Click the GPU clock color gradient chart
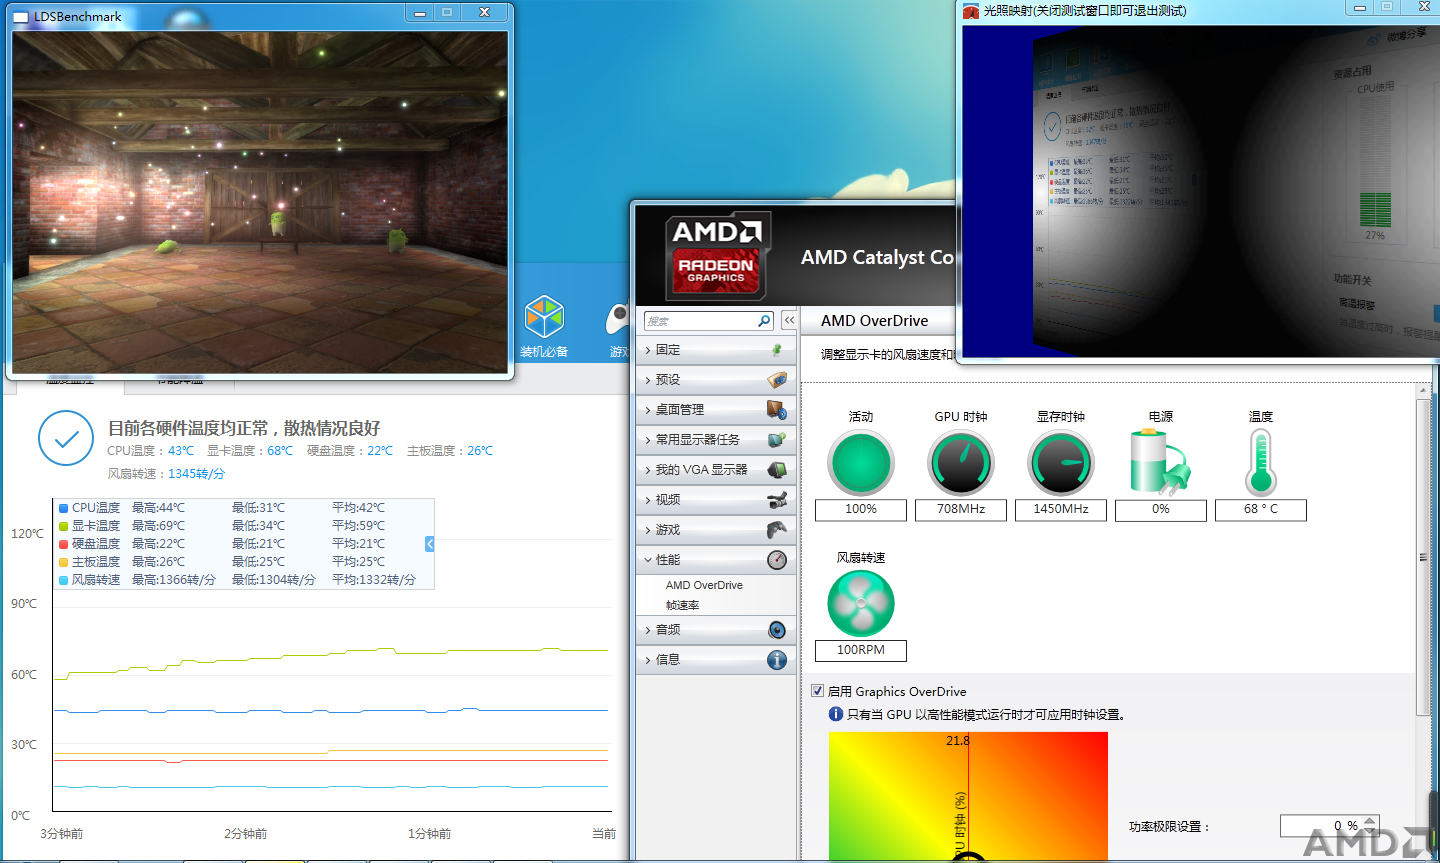1440x863 pixels. pos(968,795)
